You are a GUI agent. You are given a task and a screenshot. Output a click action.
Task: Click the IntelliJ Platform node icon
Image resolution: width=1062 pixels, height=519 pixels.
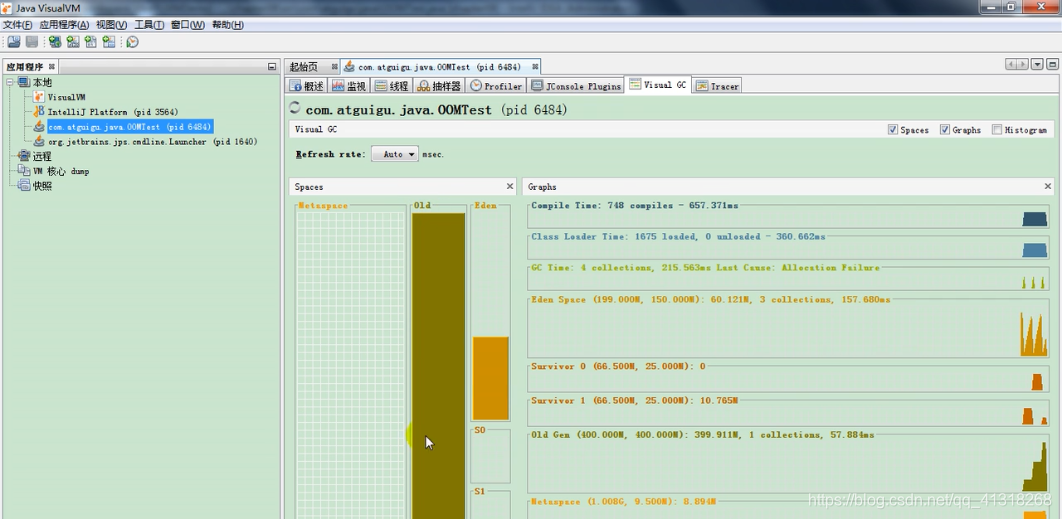[x=39, y=112]
